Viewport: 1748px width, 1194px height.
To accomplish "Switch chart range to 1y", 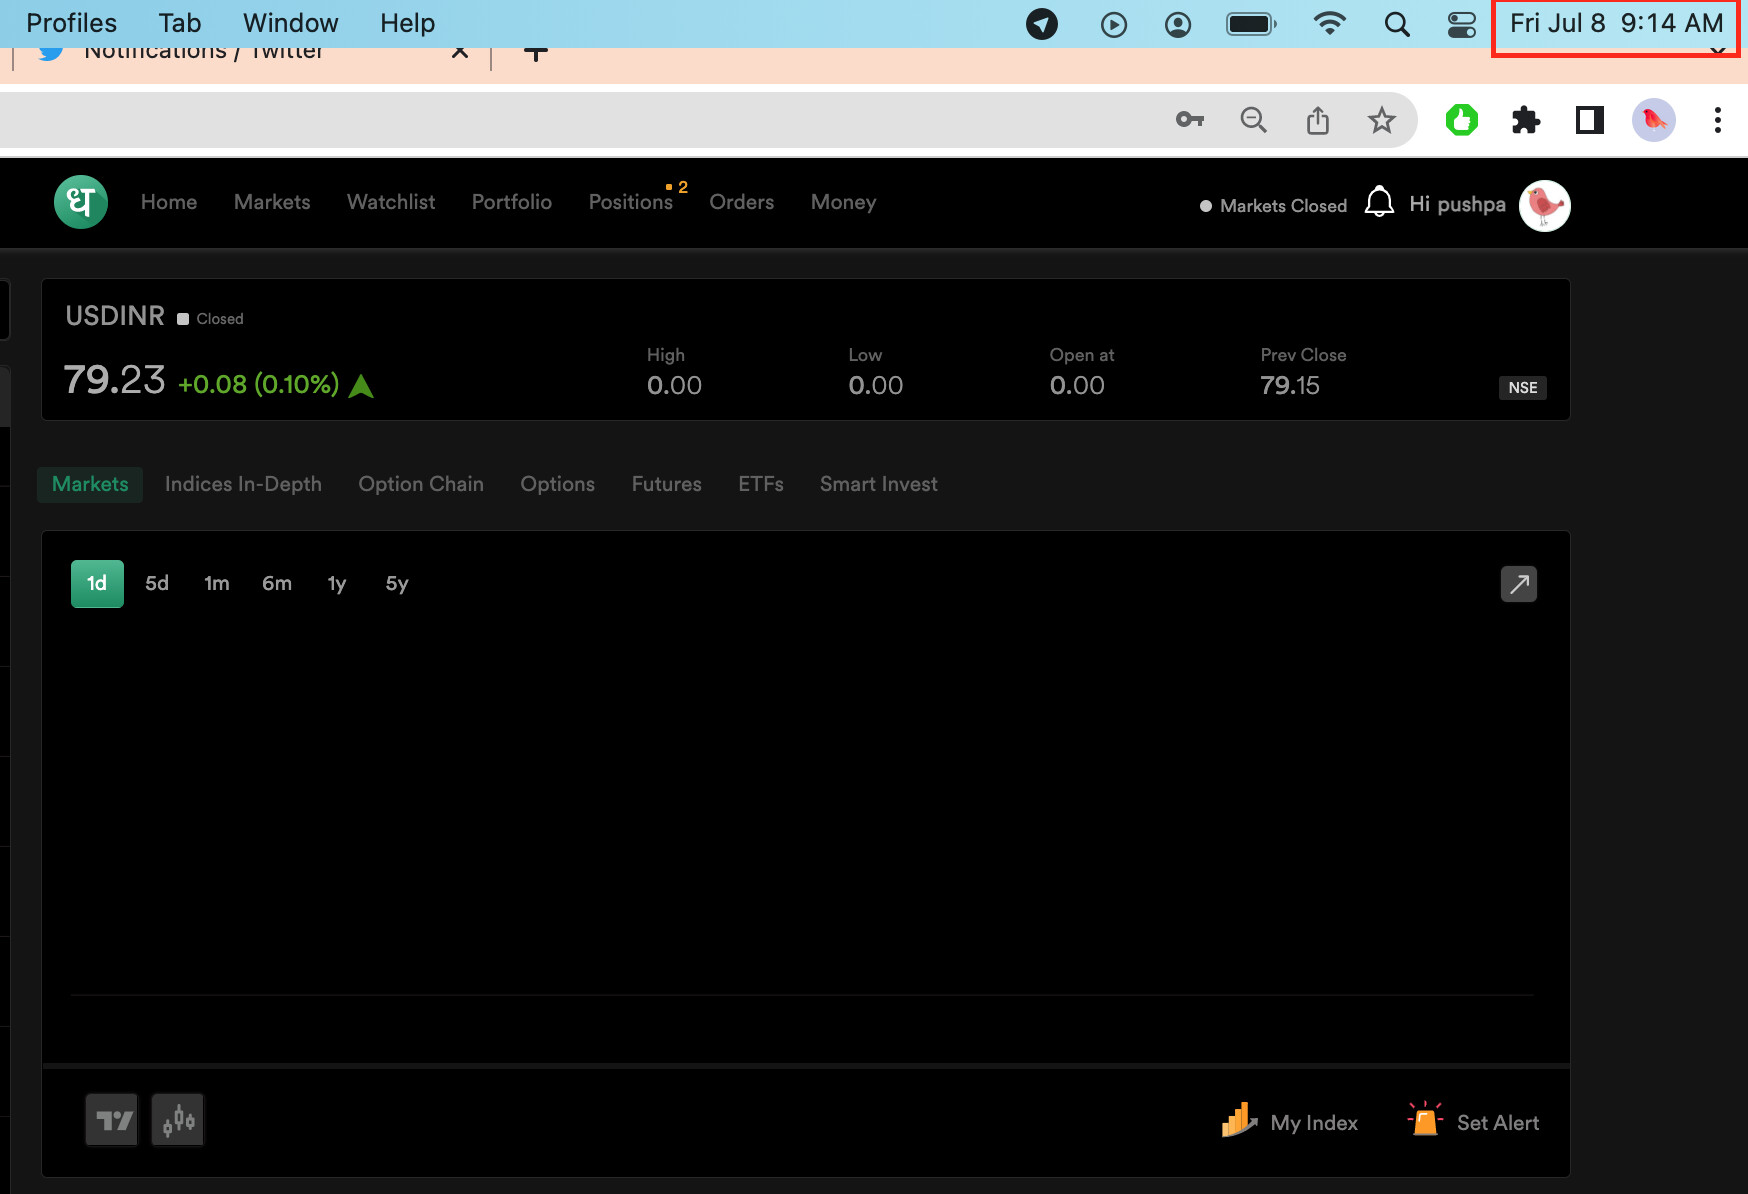I will 337,584.
